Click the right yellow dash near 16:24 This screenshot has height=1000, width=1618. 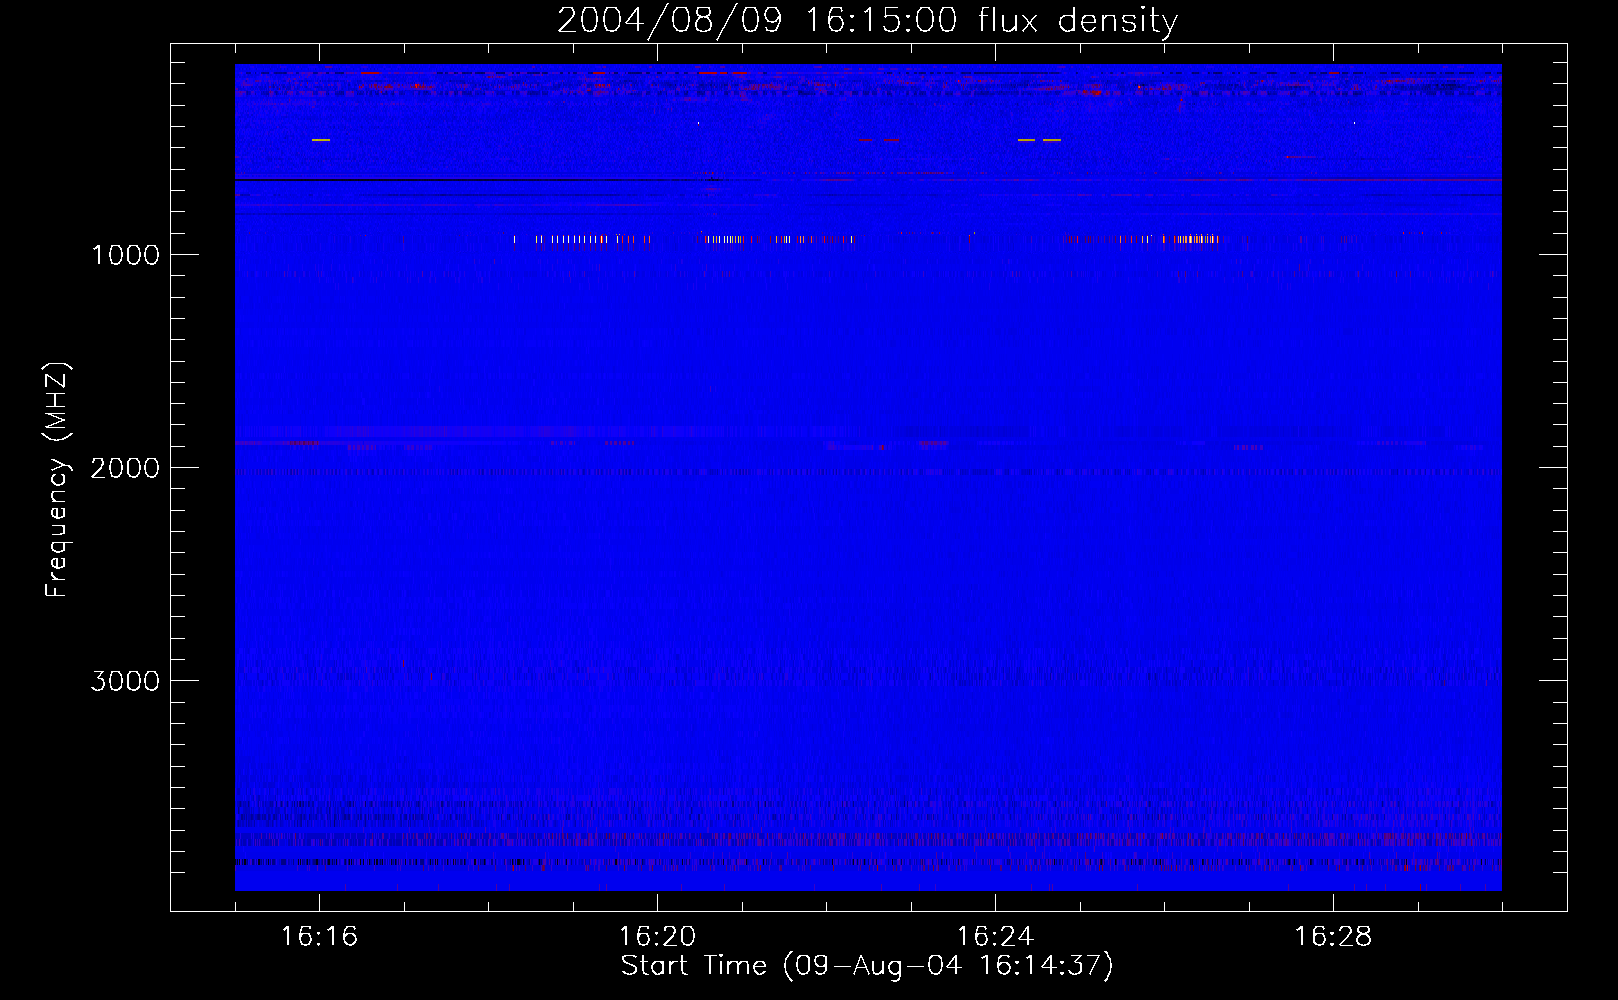click(1051, 140)
